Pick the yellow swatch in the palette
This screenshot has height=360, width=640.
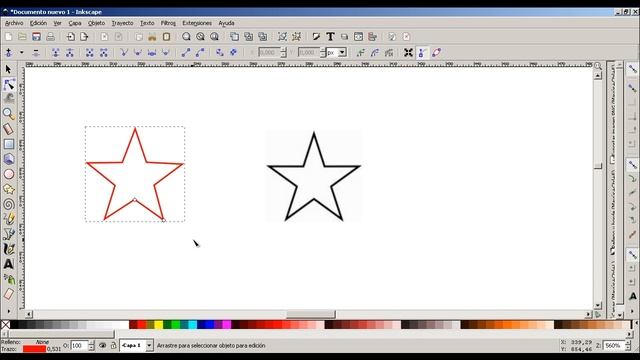click(158, 325)
